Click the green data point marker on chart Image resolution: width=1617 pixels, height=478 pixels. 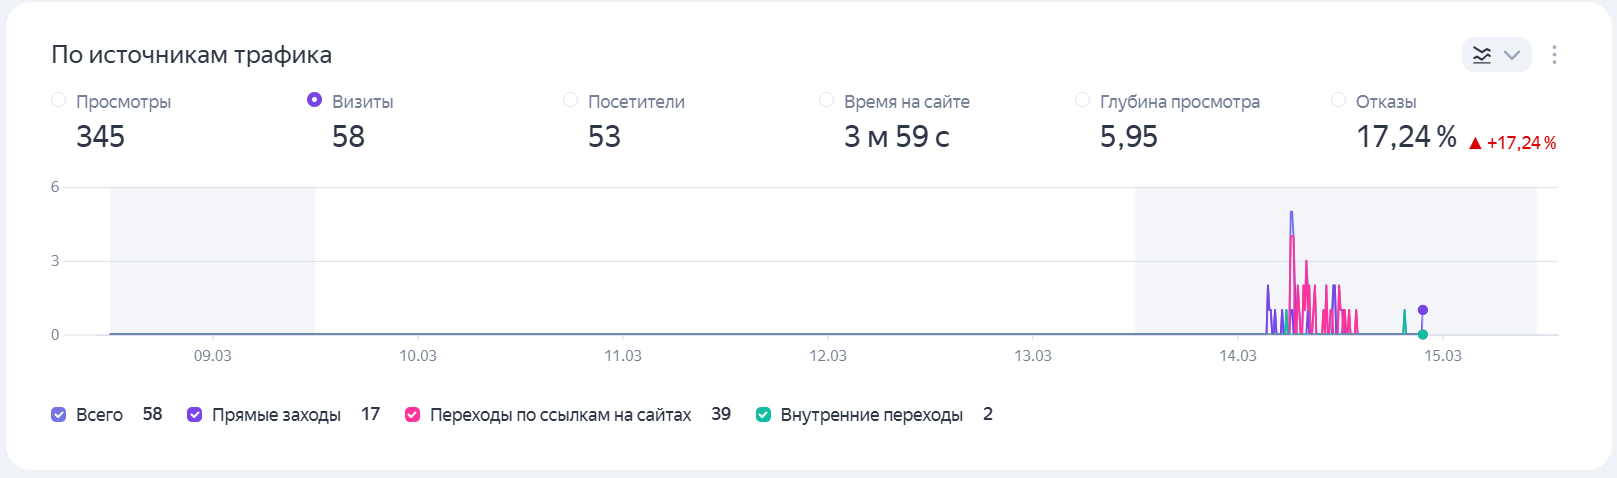[1423, 334]
